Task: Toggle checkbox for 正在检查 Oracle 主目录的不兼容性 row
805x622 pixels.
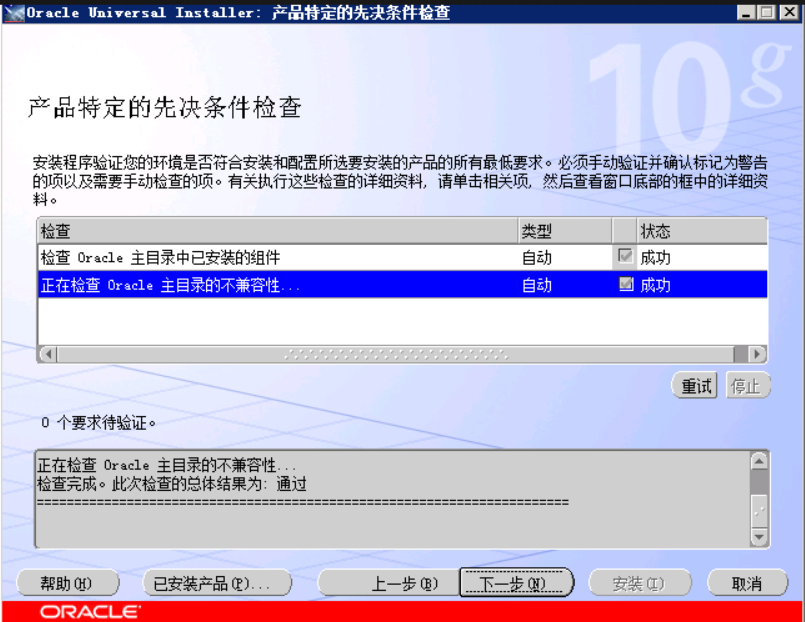Action: tap(626, 283)
